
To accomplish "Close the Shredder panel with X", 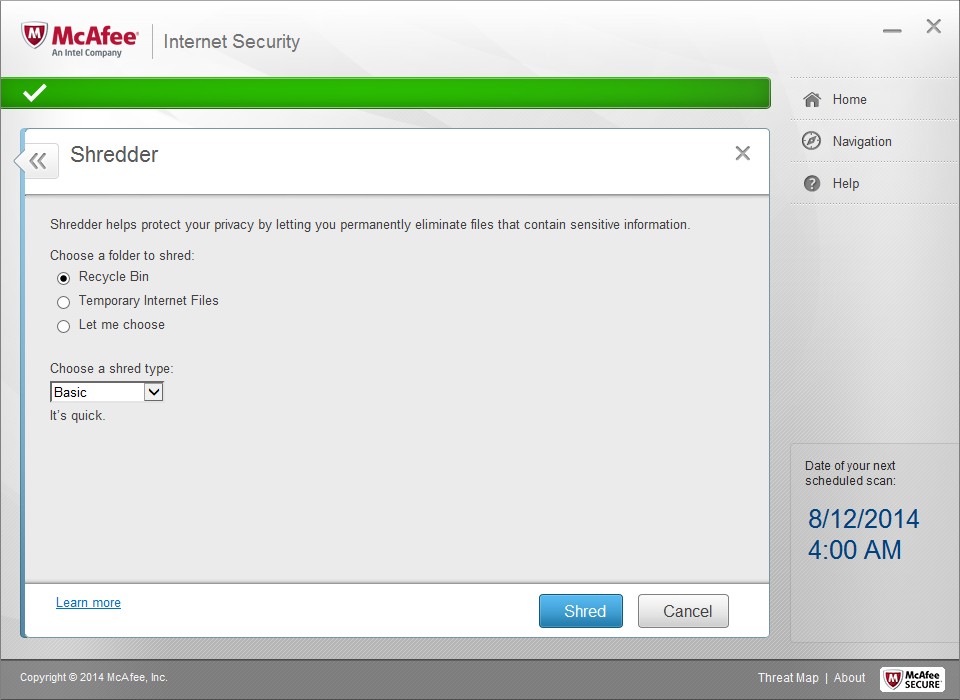I will click(742, 153).
